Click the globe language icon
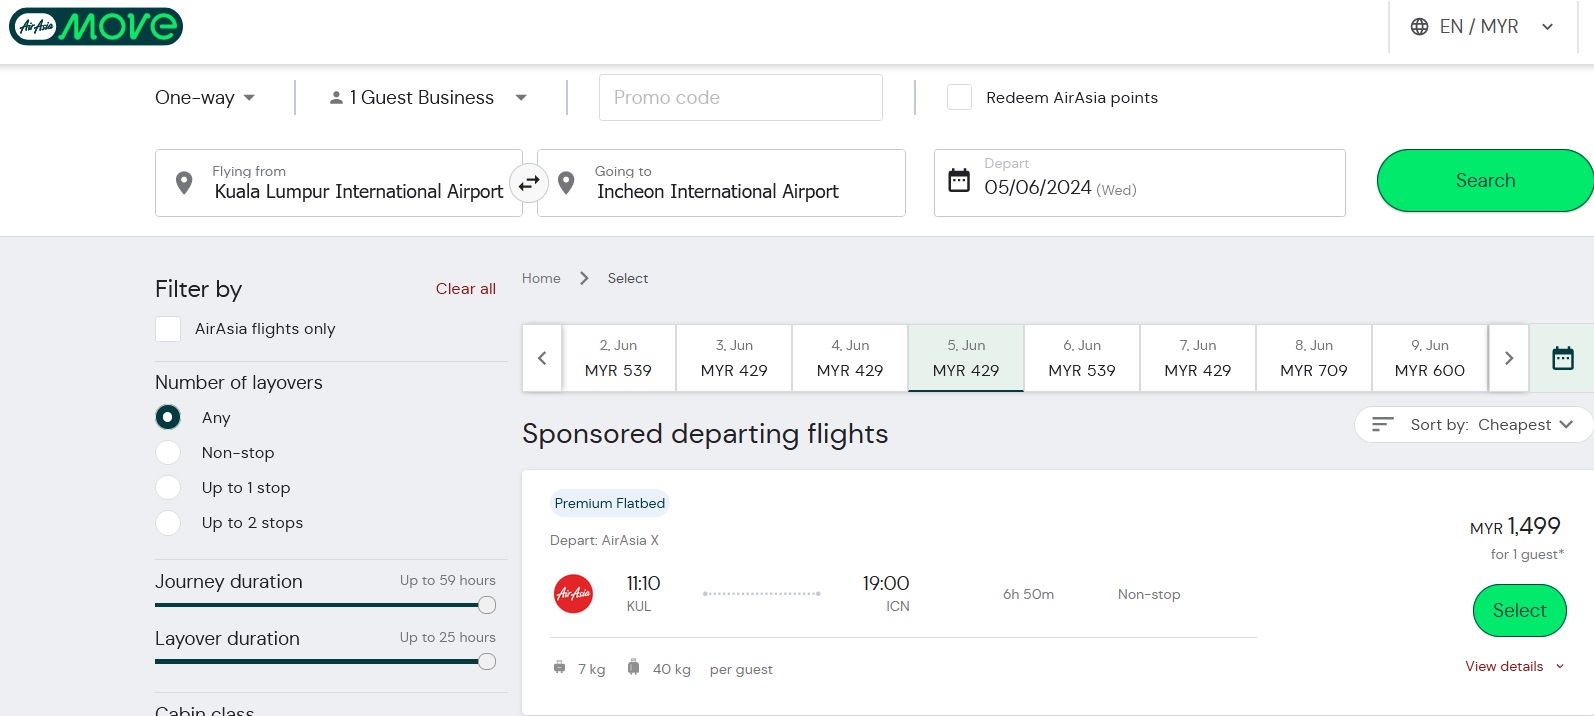Screen dimensions: 1594x716 (1419, 27)
